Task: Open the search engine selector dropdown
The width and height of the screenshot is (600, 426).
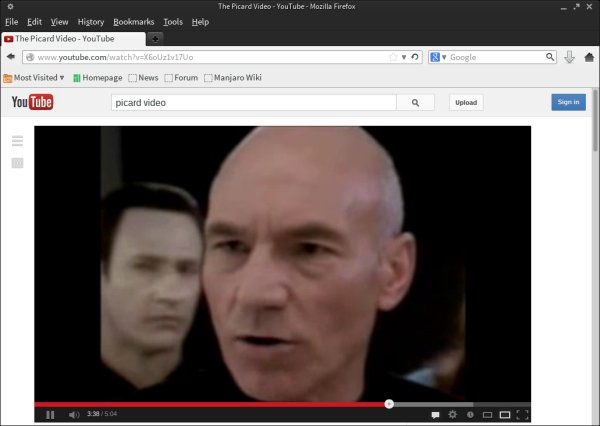Action: tap(438, 57)
